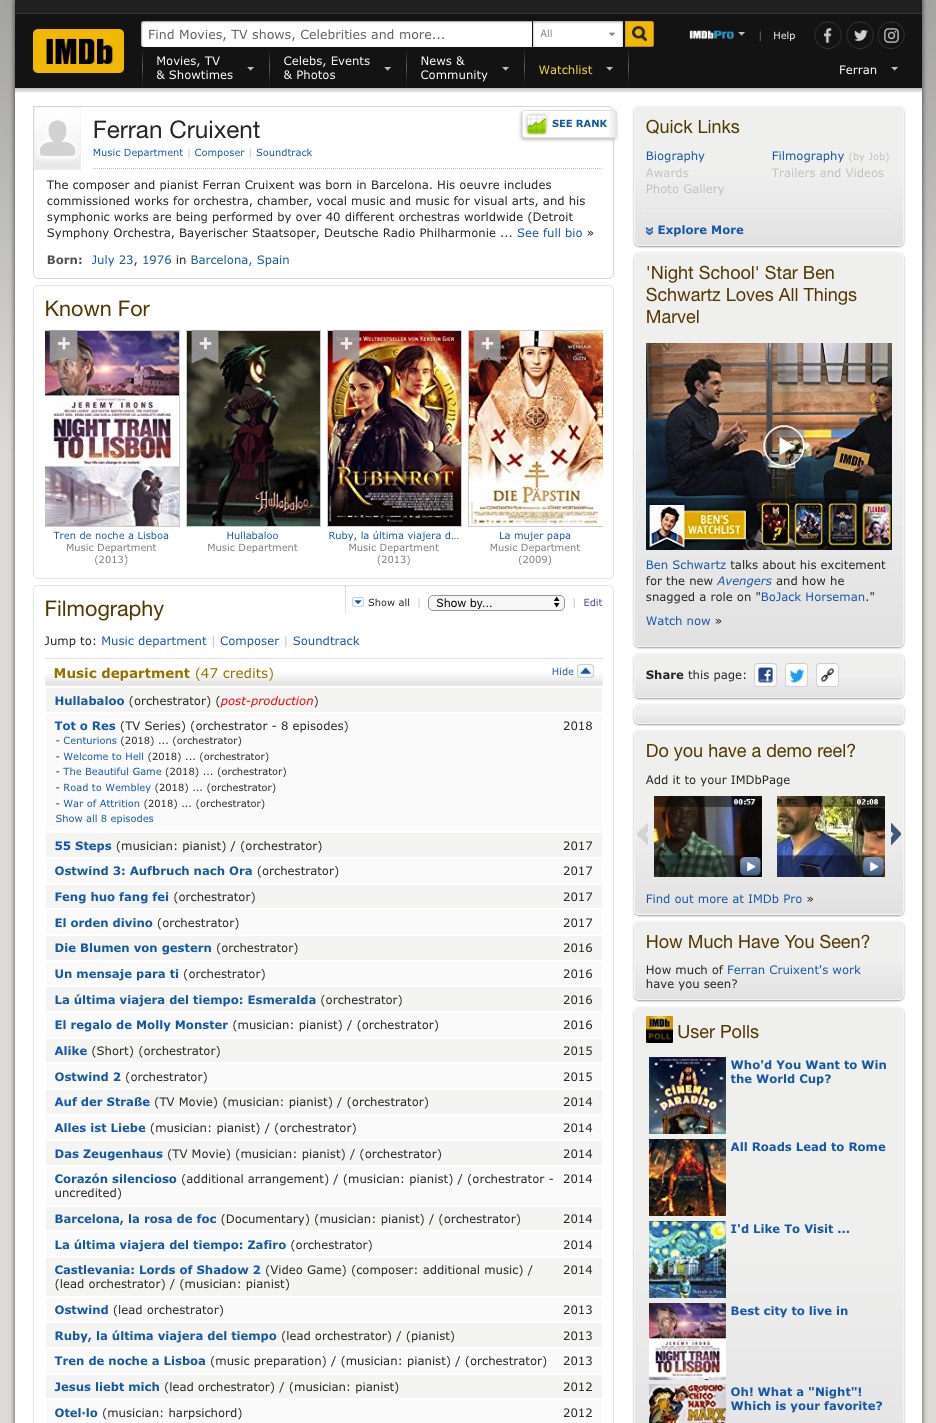The image size is (936, 1423).
Task: Open the search category All dropdown
Action: point(578,34)
